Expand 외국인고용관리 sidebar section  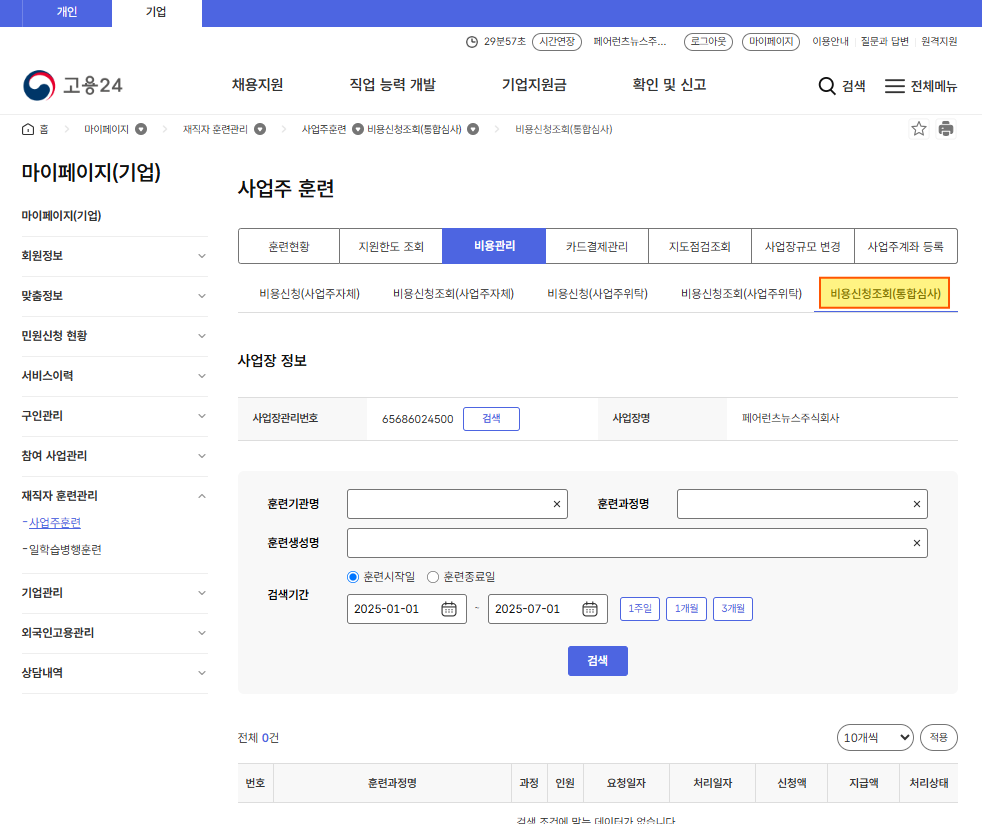114,633
